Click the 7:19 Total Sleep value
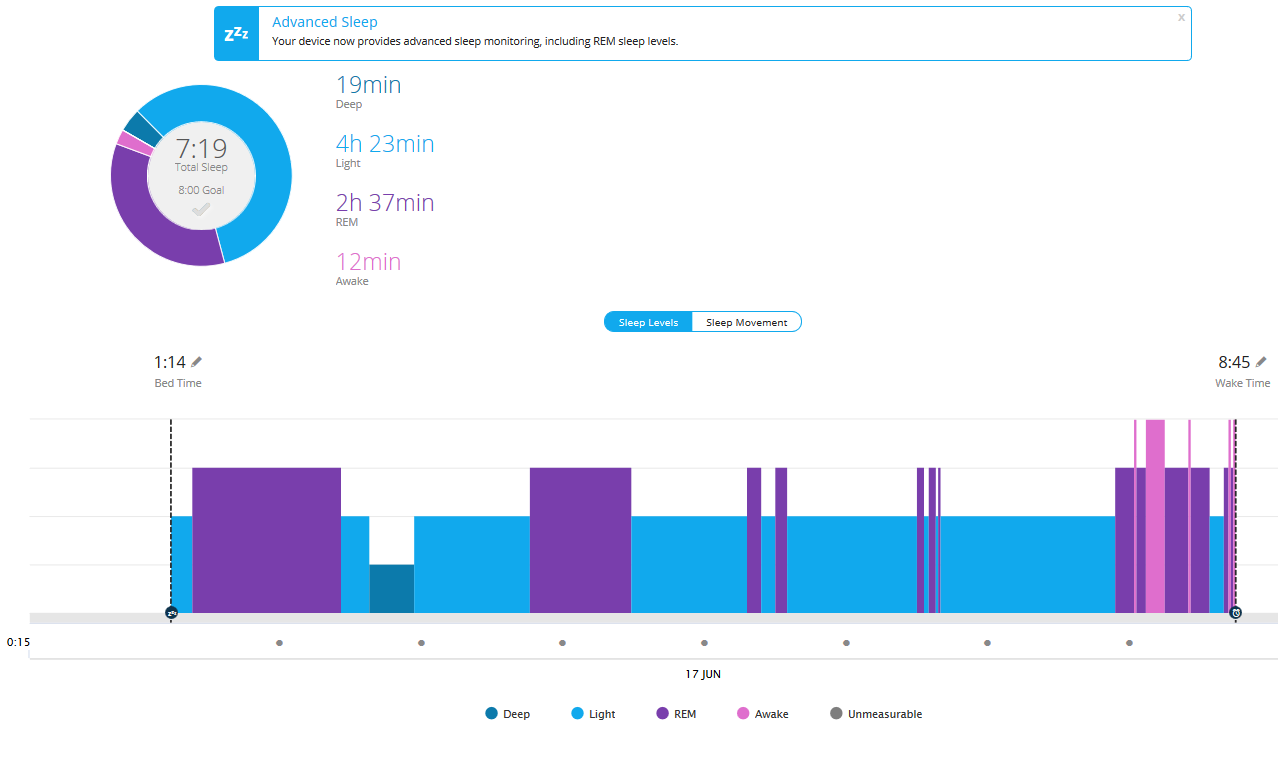This screenshot has width=1278, height=762. 201,149
